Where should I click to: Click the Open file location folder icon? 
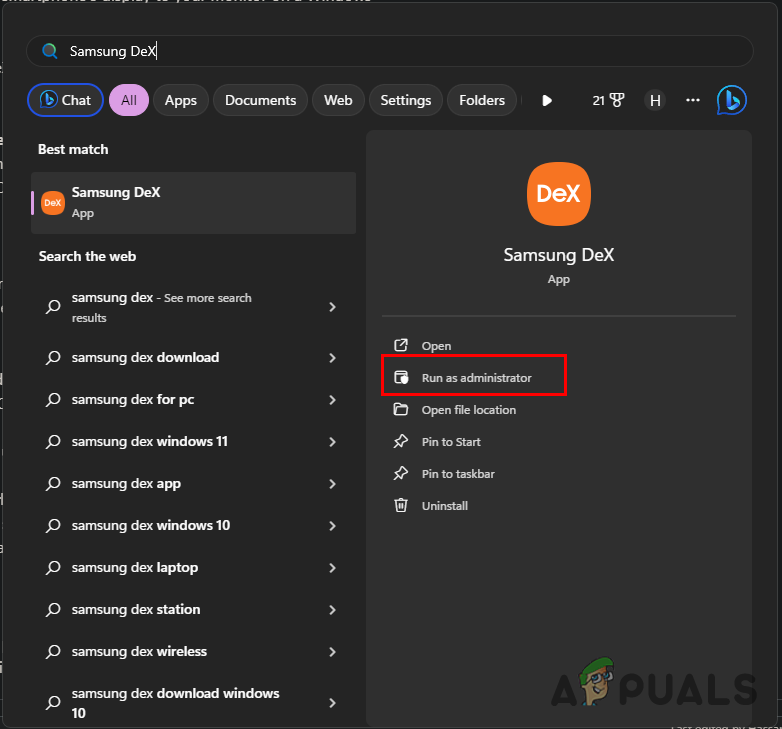click(400, 409)
